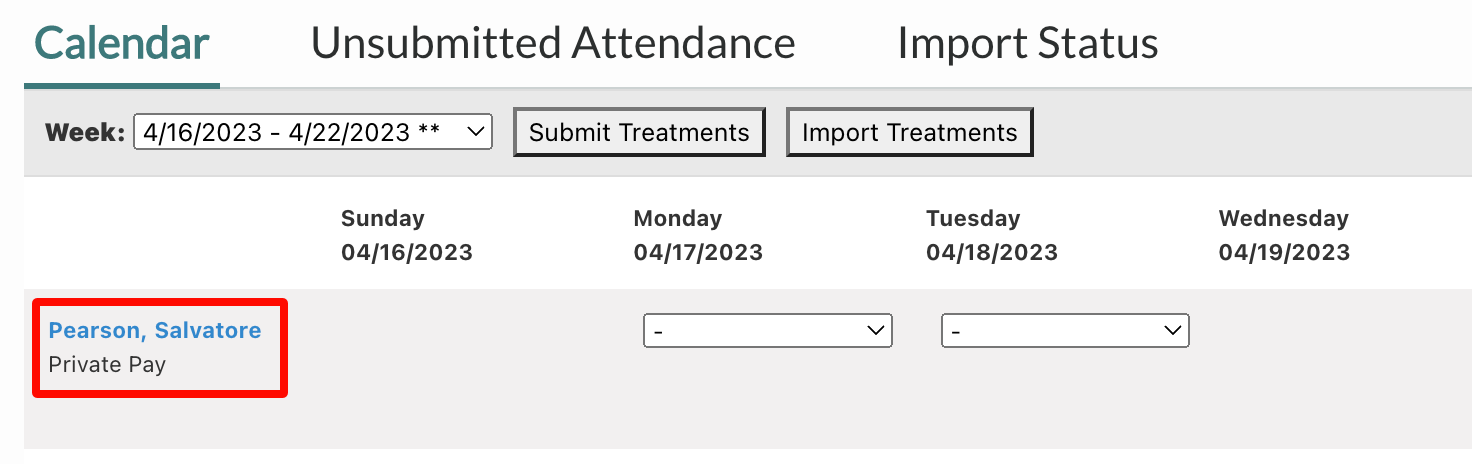Click the Private Pay label under Pearson
This screenshot has height=464, width=1472.
107,364
